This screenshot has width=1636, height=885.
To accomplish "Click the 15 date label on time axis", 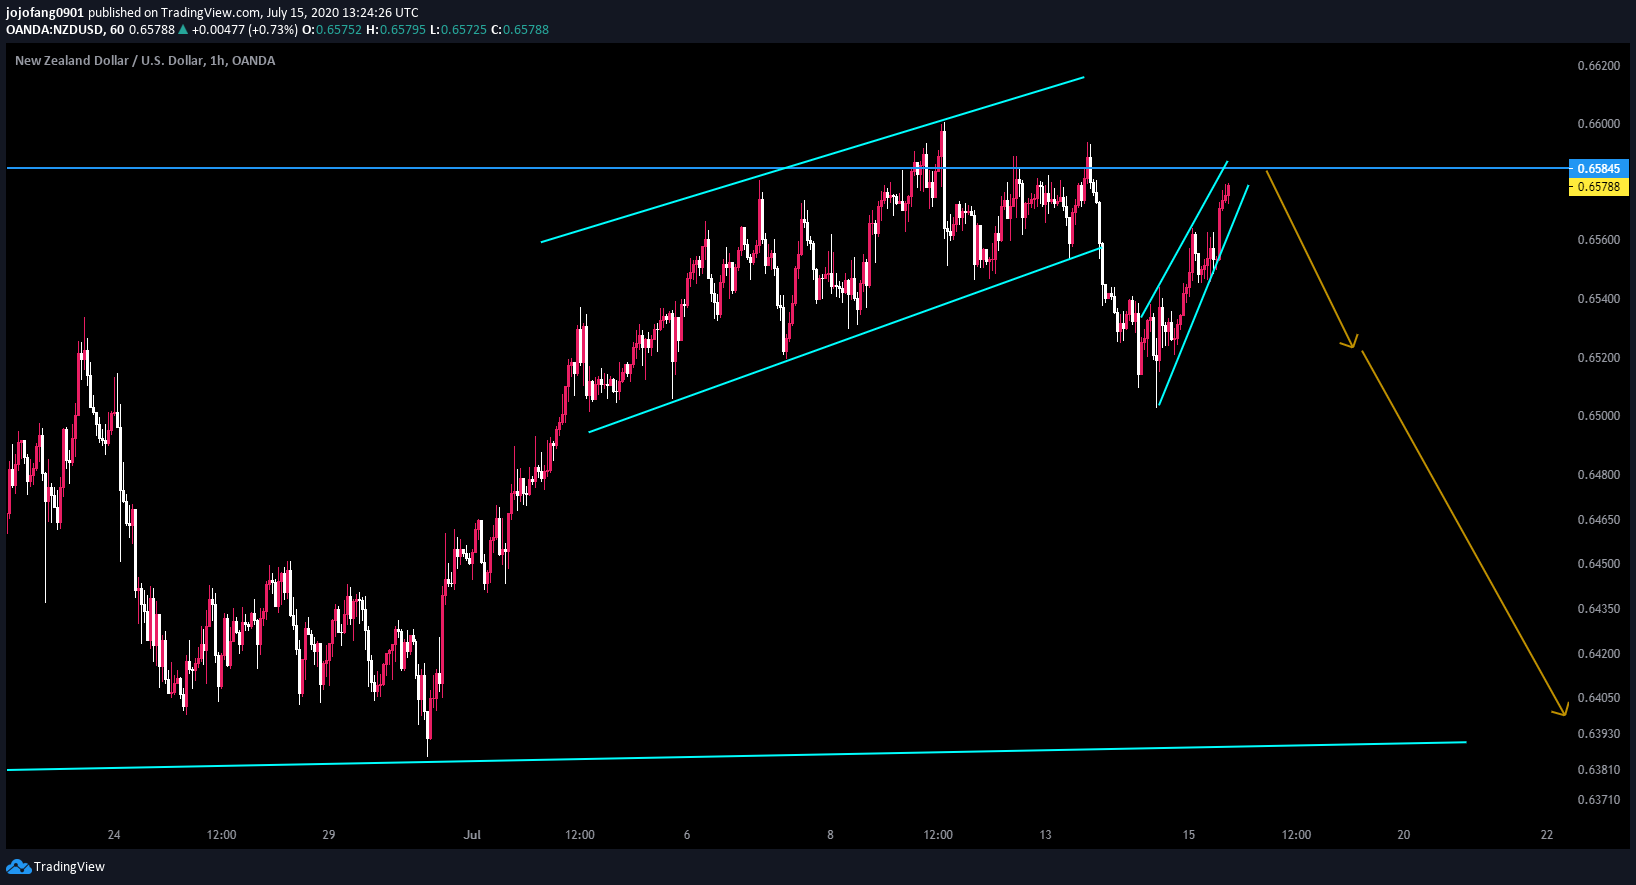I will point(1188,835).
